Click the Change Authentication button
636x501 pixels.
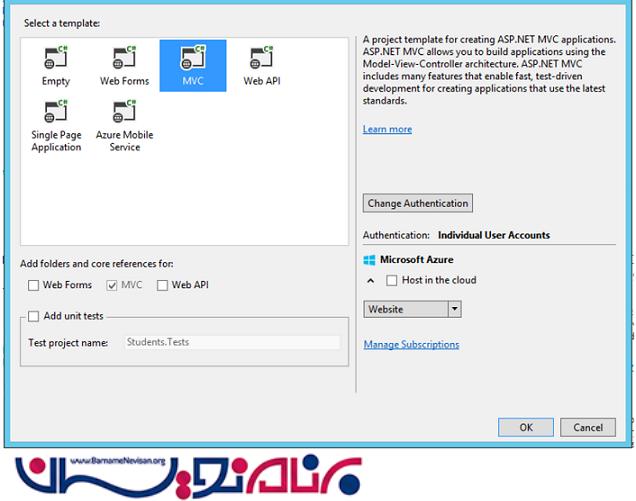click(417, 203)
